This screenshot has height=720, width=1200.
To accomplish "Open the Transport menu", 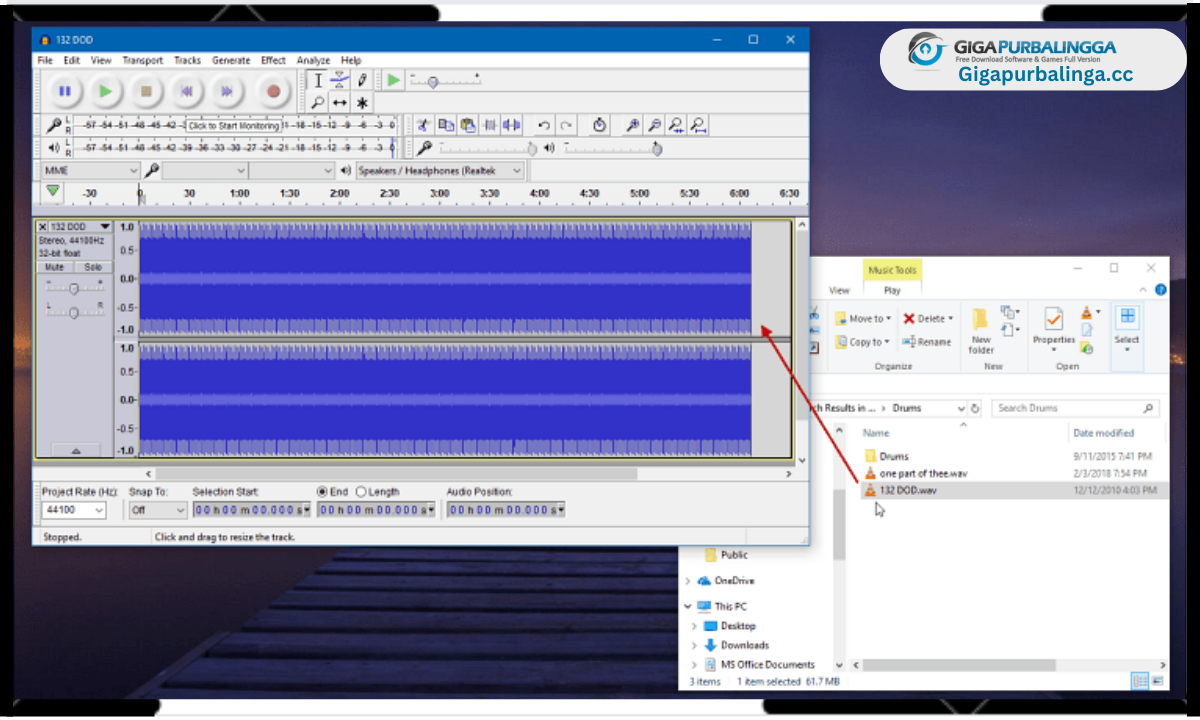I will click(142, 60).
